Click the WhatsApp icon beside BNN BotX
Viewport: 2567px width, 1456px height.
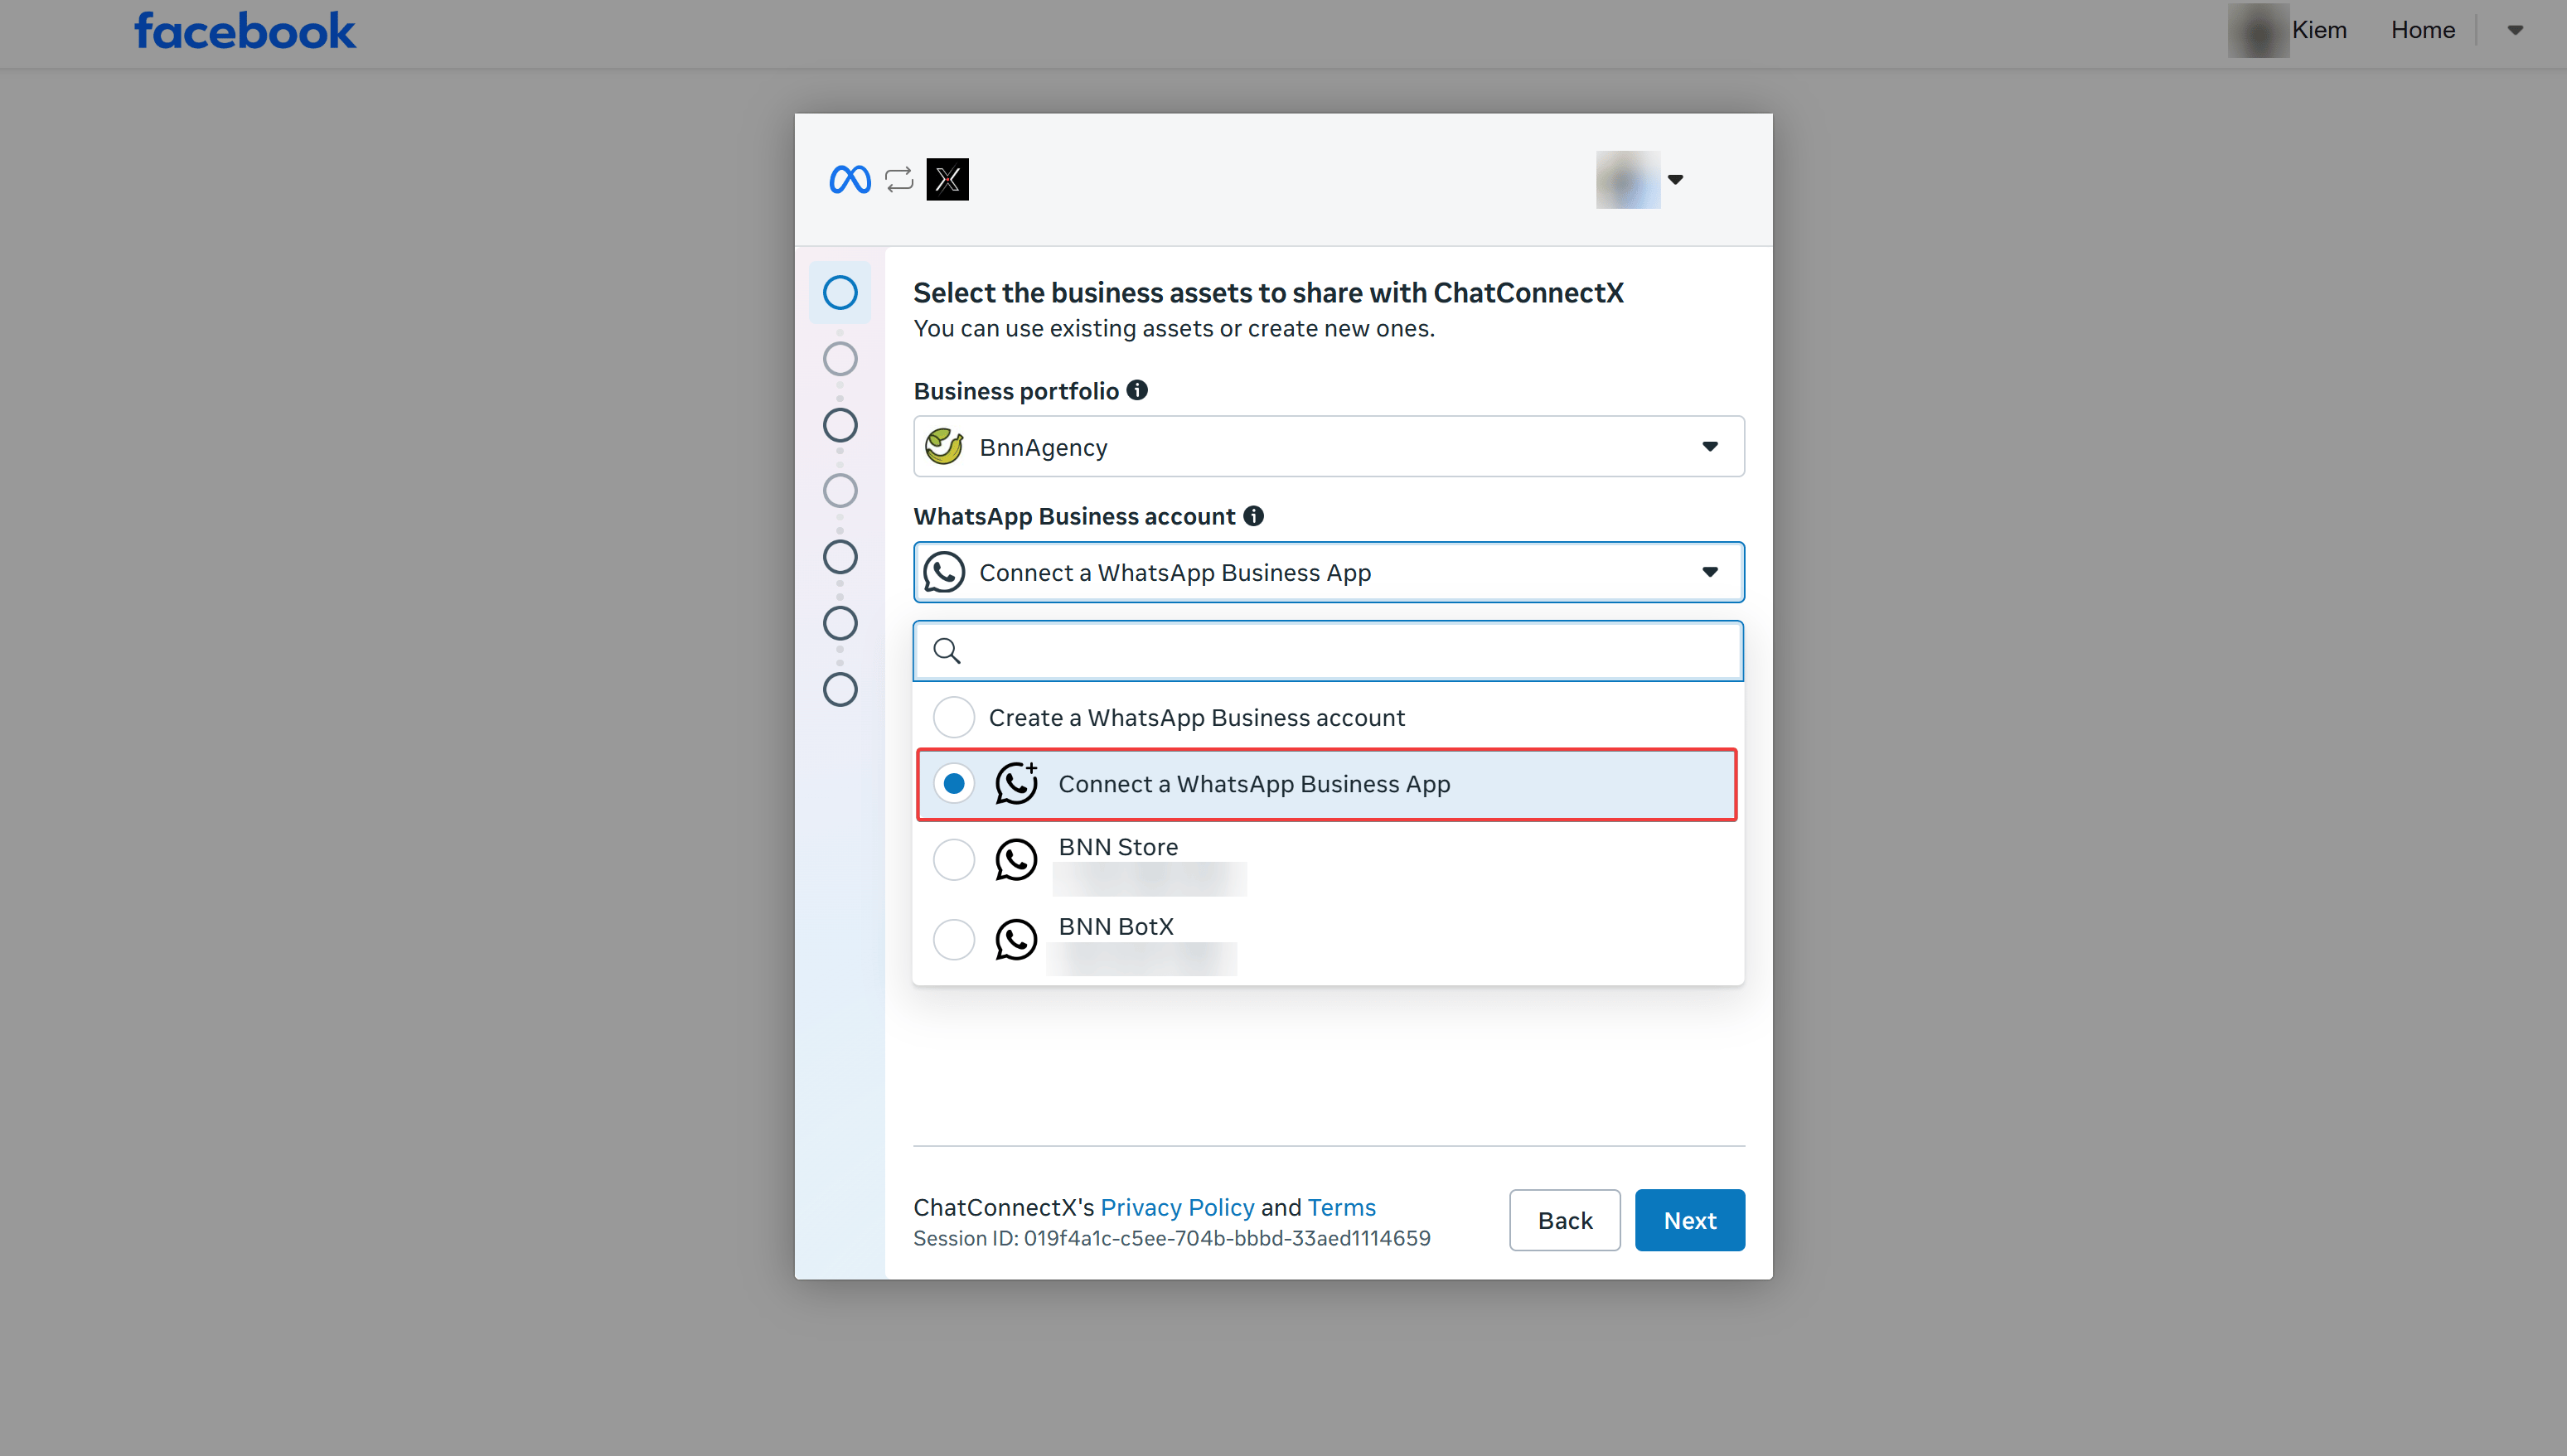(1016, 940)
